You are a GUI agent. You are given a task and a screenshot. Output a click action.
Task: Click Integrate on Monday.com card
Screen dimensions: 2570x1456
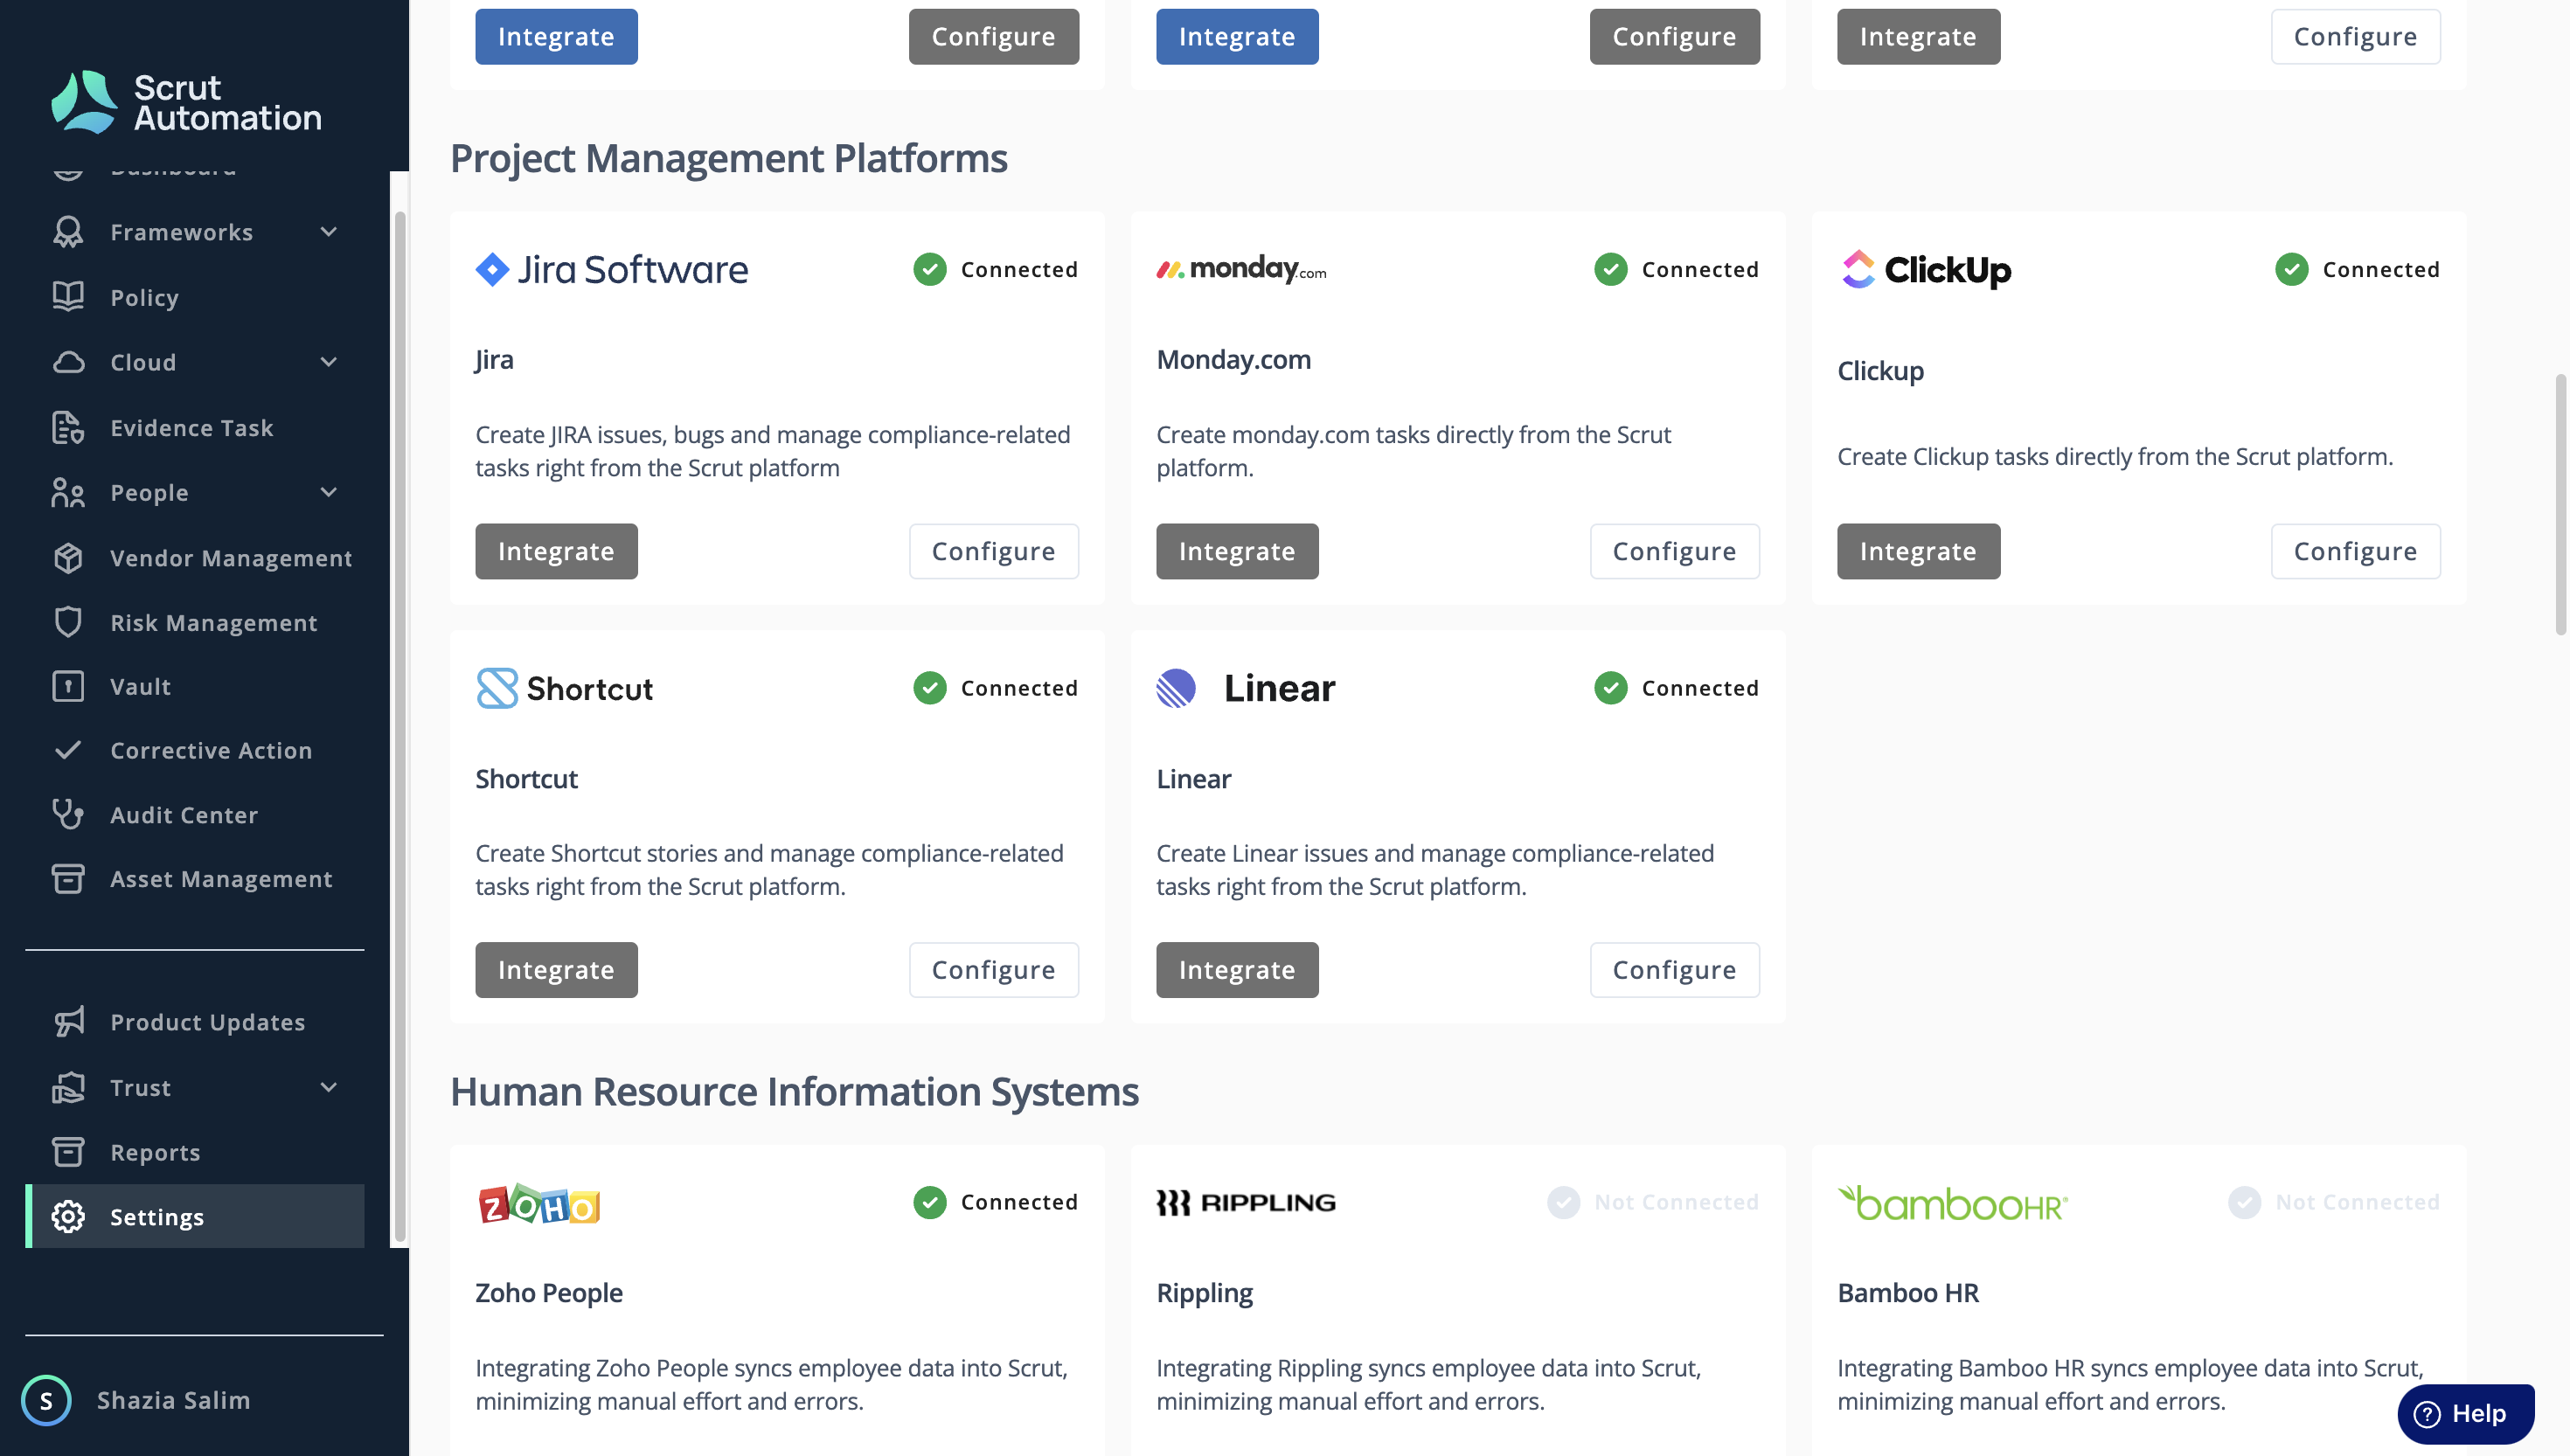(1237, 551)
